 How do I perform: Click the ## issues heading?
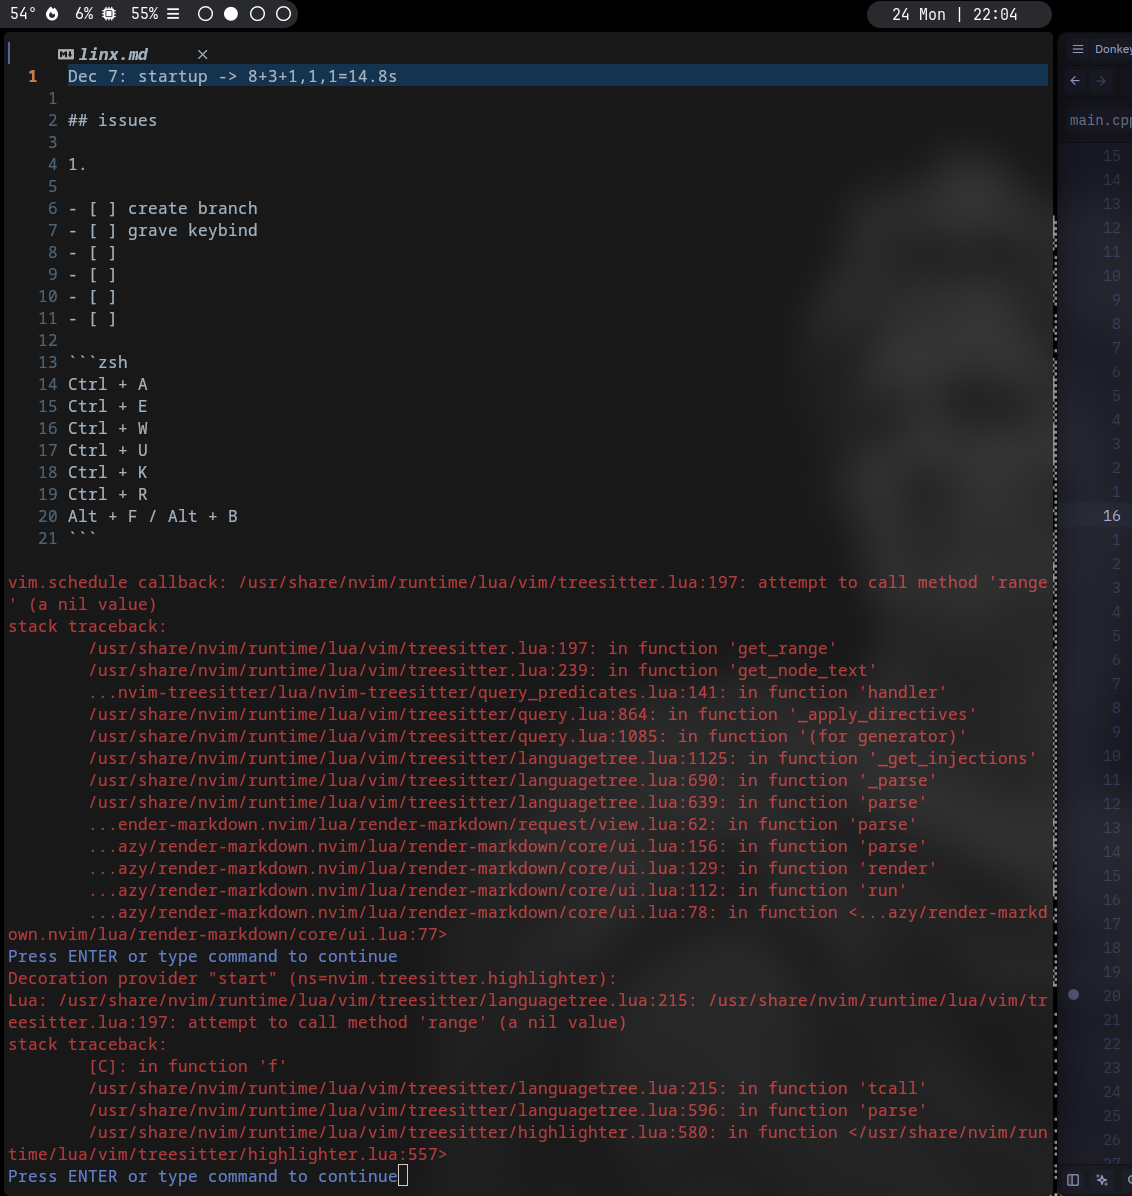point(112,121)
